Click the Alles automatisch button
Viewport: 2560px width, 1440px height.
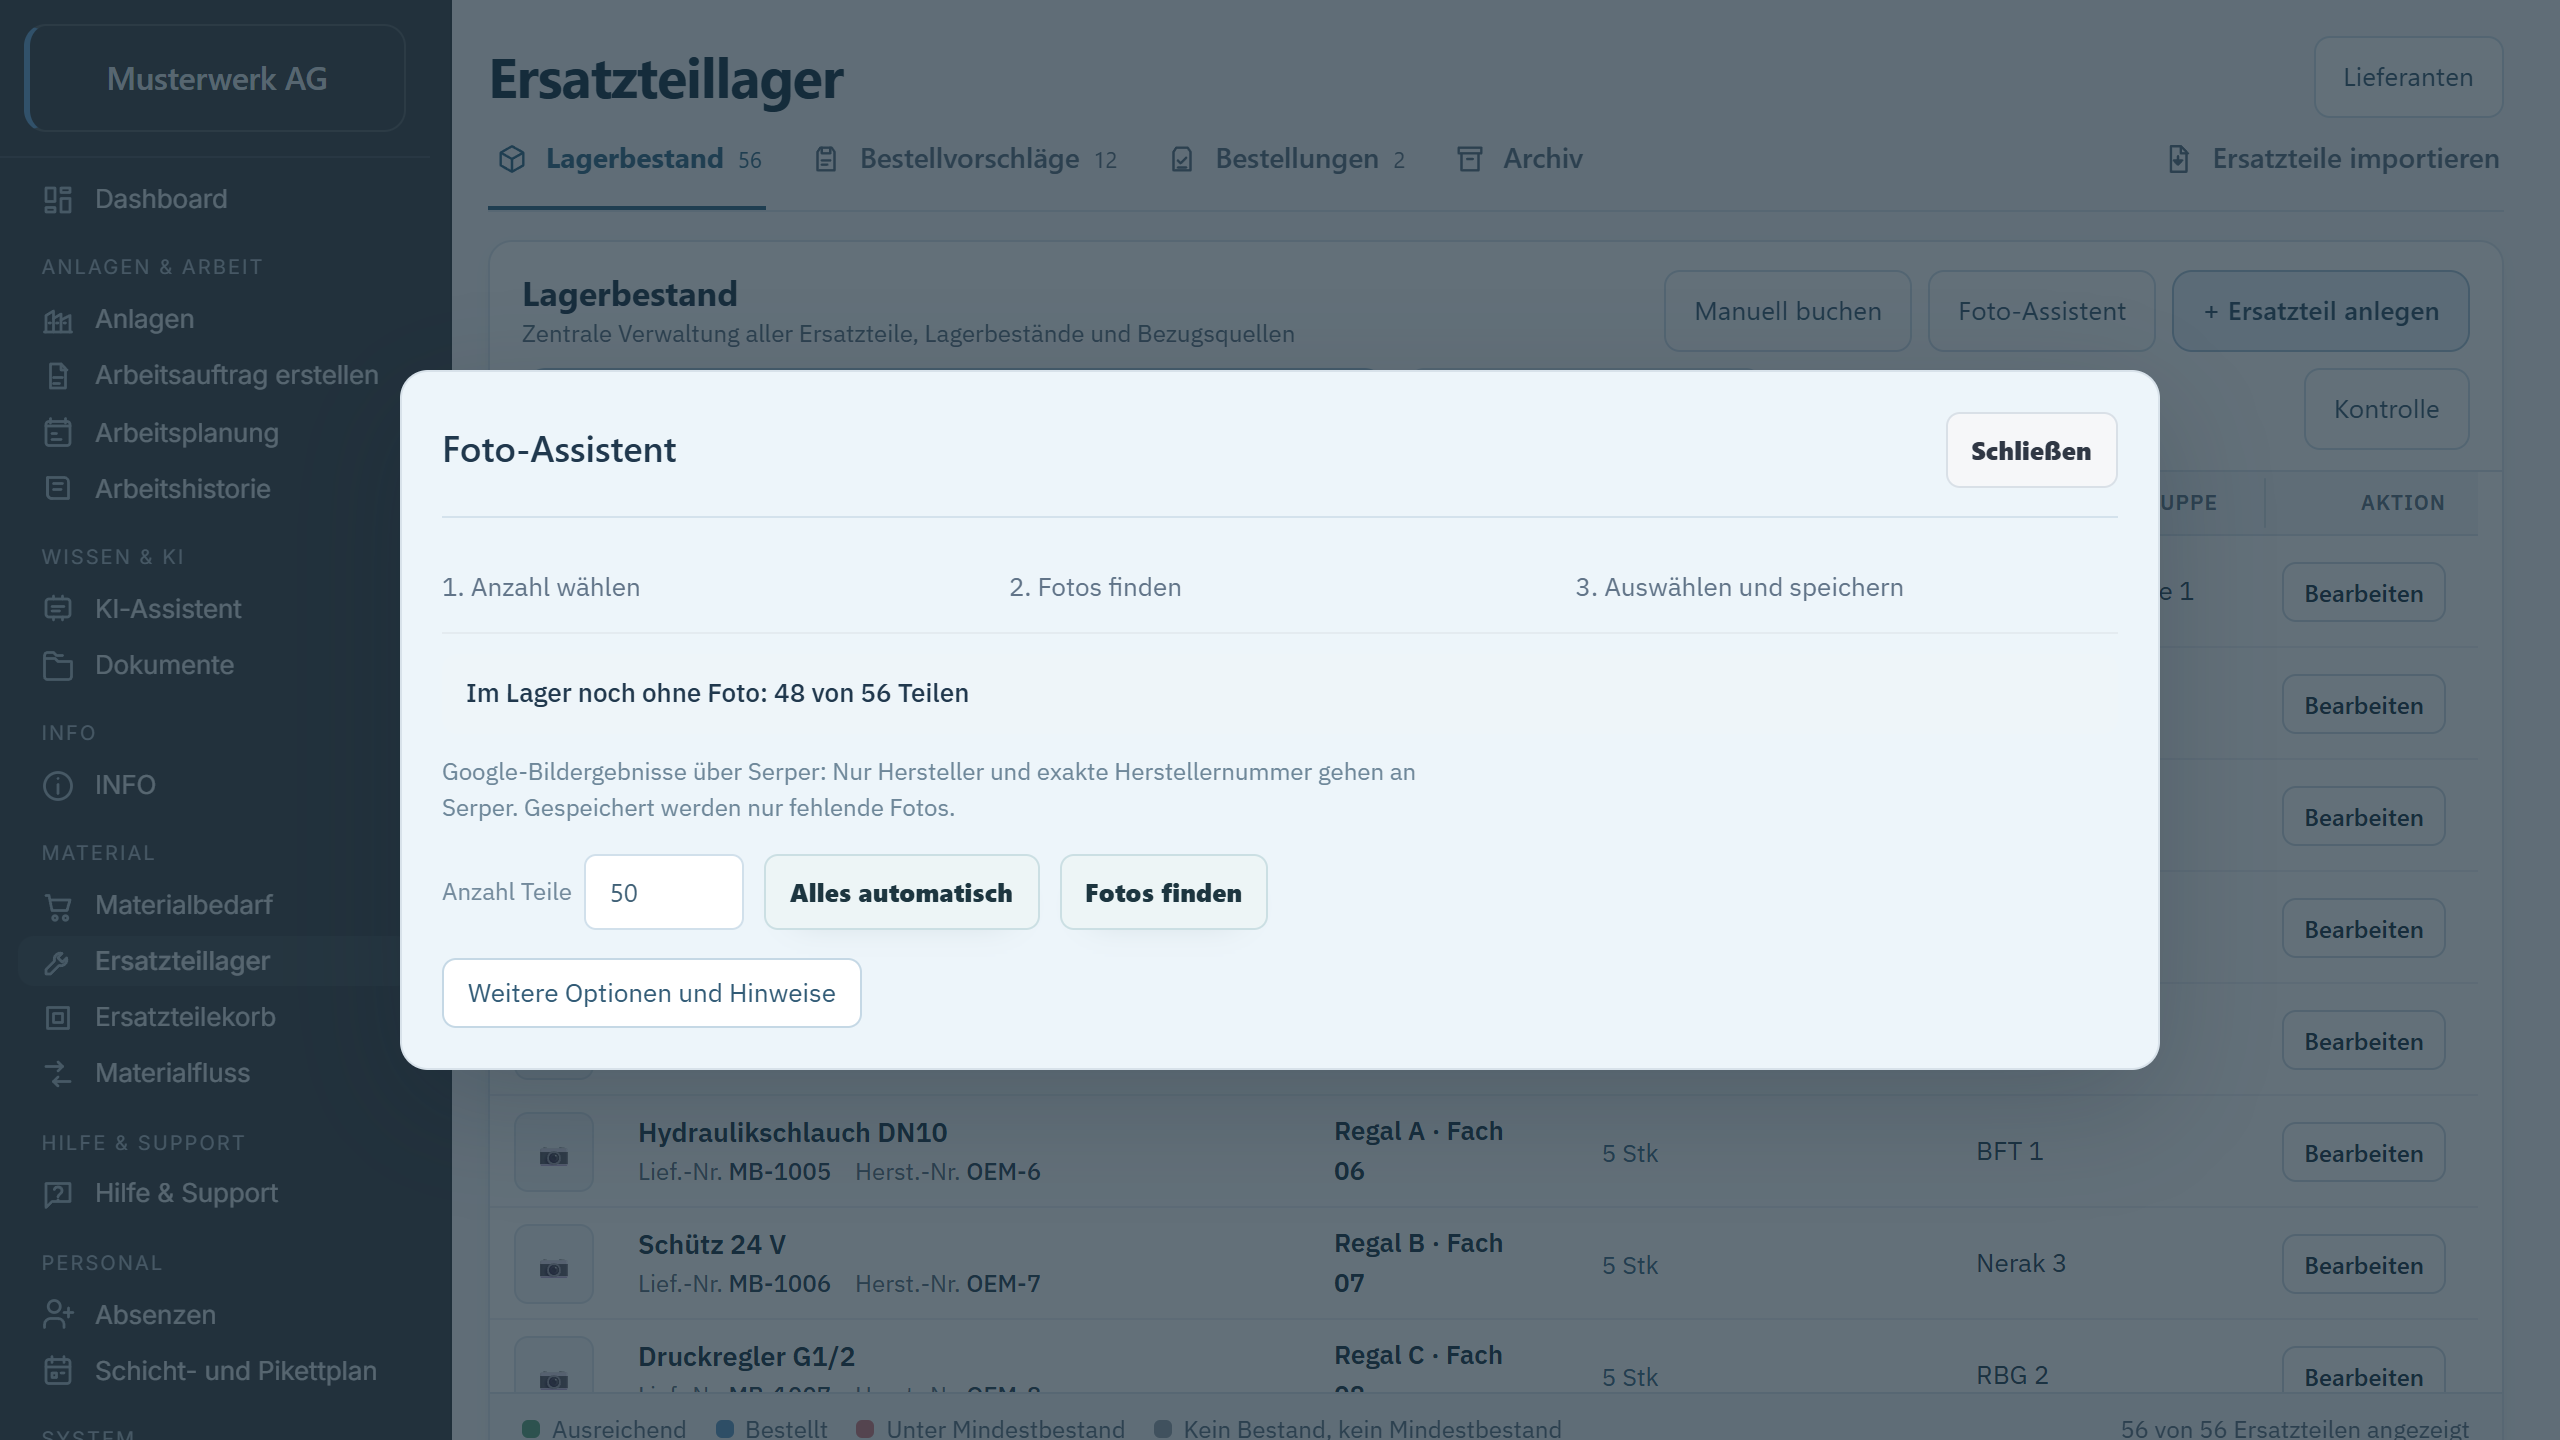901,892
